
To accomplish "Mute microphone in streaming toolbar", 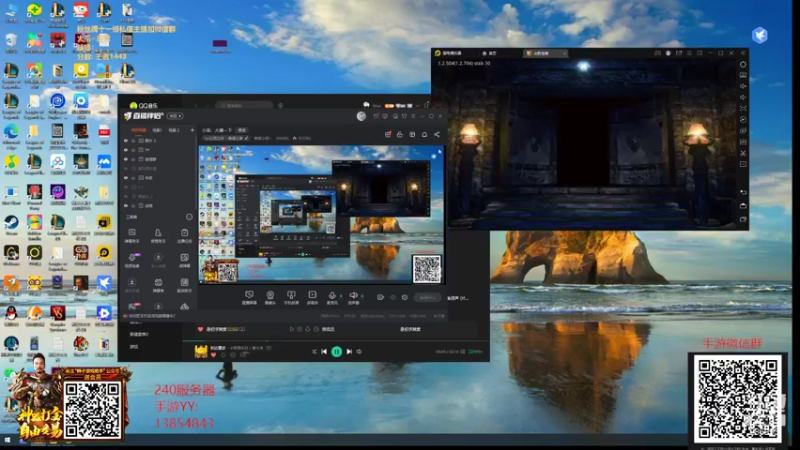I will point(332,297).
